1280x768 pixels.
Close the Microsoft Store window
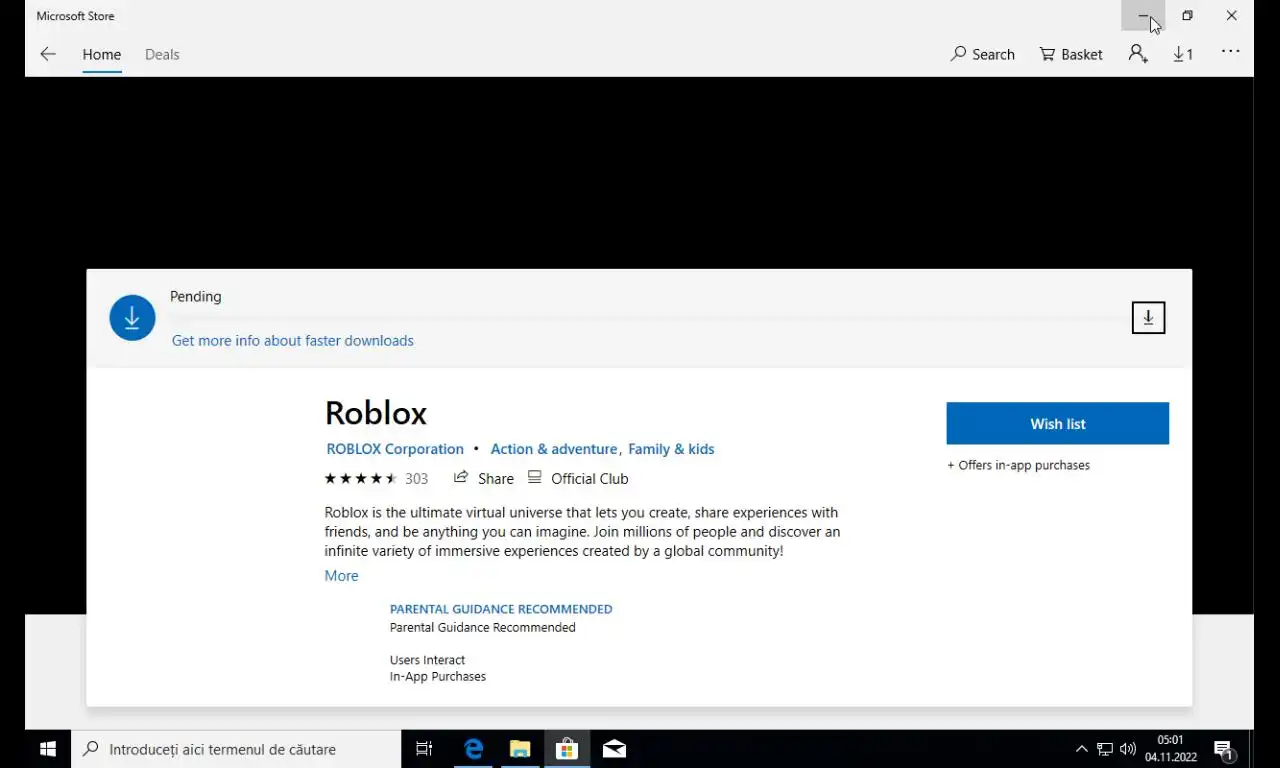1232,16
